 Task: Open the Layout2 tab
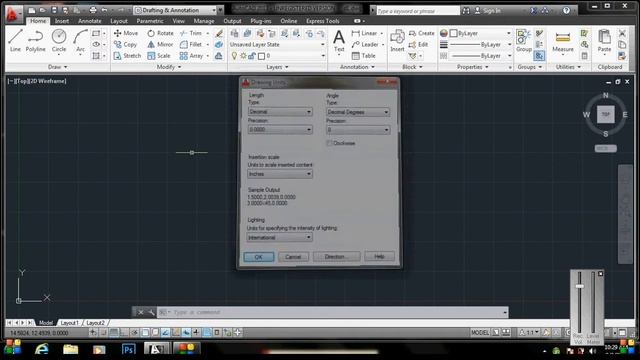pyautogui.click(x=96, y=323)
